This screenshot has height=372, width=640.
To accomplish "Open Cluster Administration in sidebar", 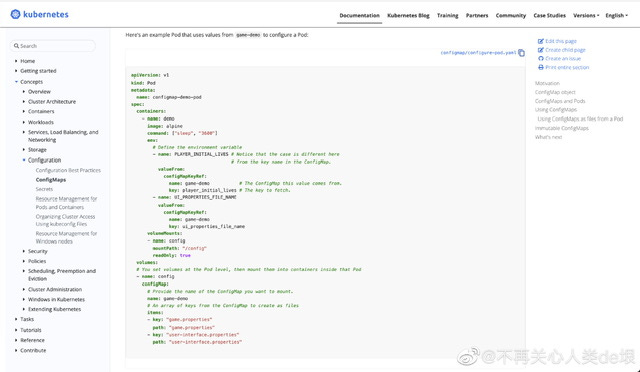I will (x=55, y=290).
